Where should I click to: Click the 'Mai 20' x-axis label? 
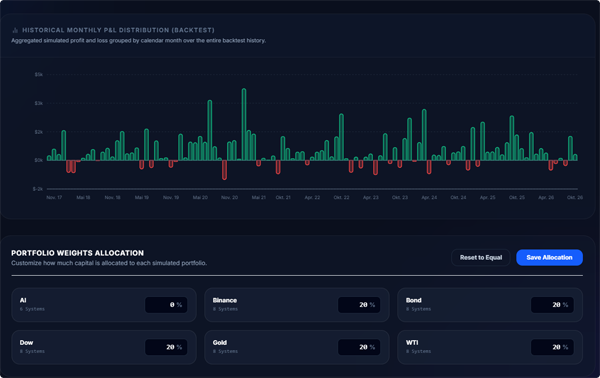200,197
